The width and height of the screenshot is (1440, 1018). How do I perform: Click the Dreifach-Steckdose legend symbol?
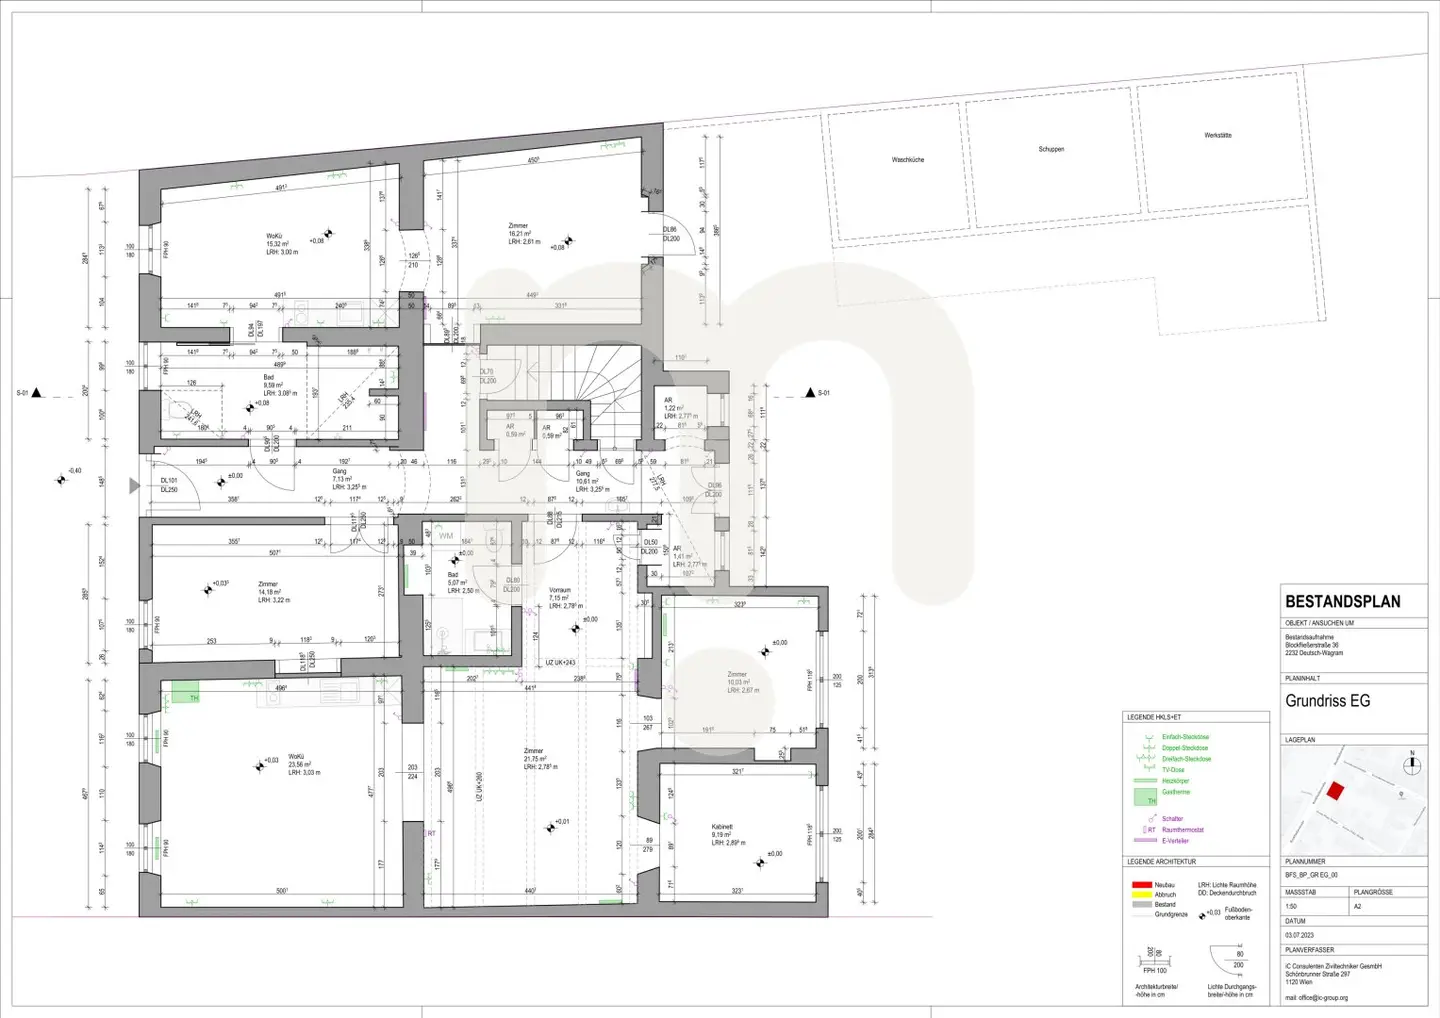point(1145,760)
